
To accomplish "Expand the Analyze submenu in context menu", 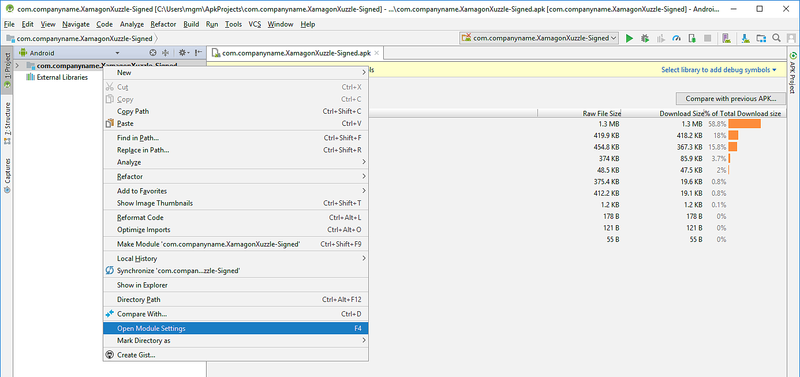I will pyautogui.click(x=235, y=162).
